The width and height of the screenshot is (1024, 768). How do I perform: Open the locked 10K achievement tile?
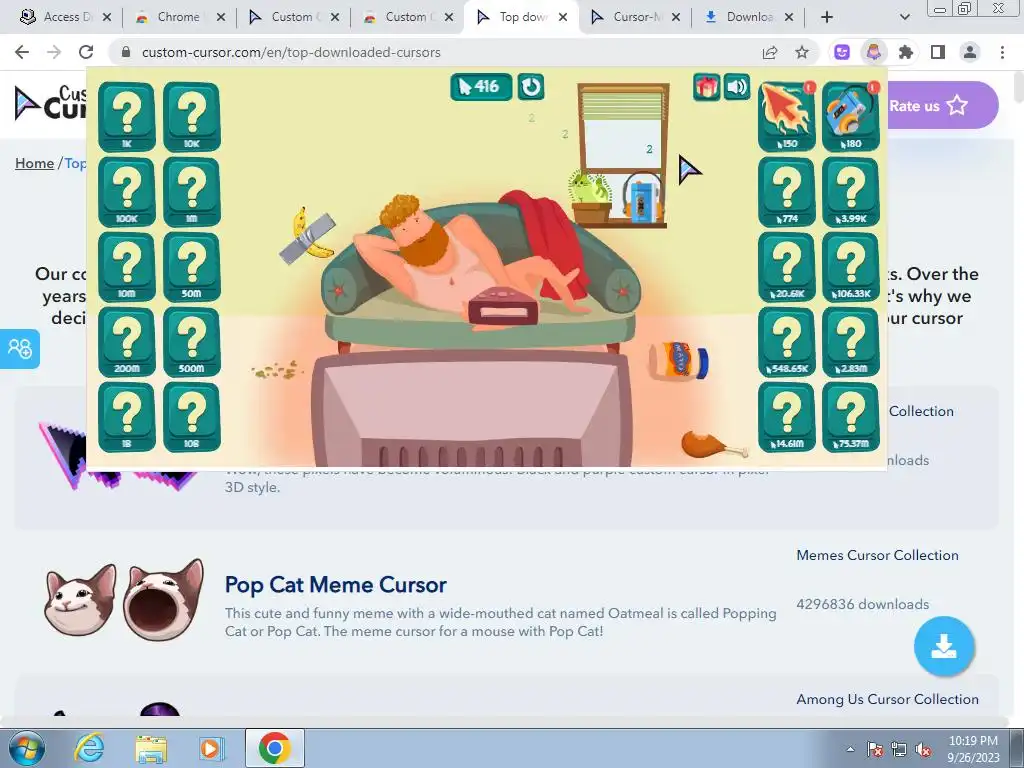[191, 117]
